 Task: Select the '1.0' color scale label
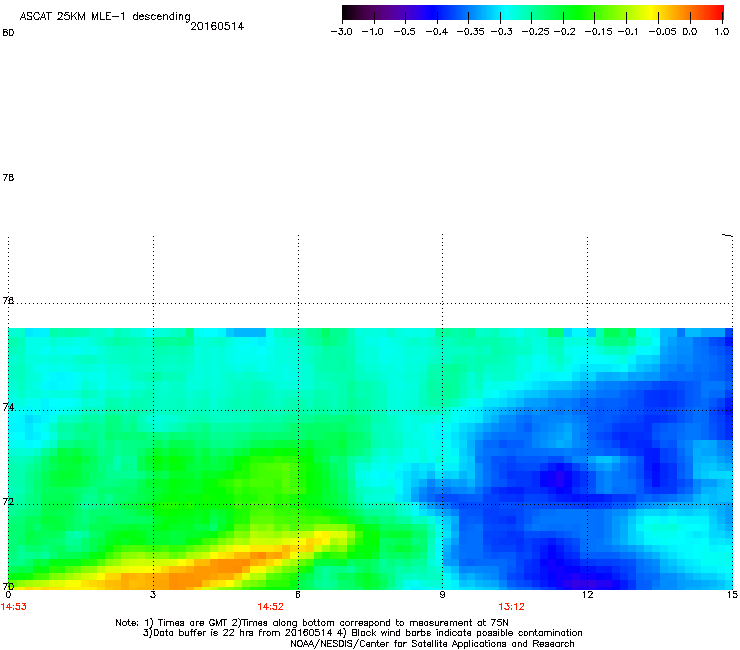click(x=722, y=32)
